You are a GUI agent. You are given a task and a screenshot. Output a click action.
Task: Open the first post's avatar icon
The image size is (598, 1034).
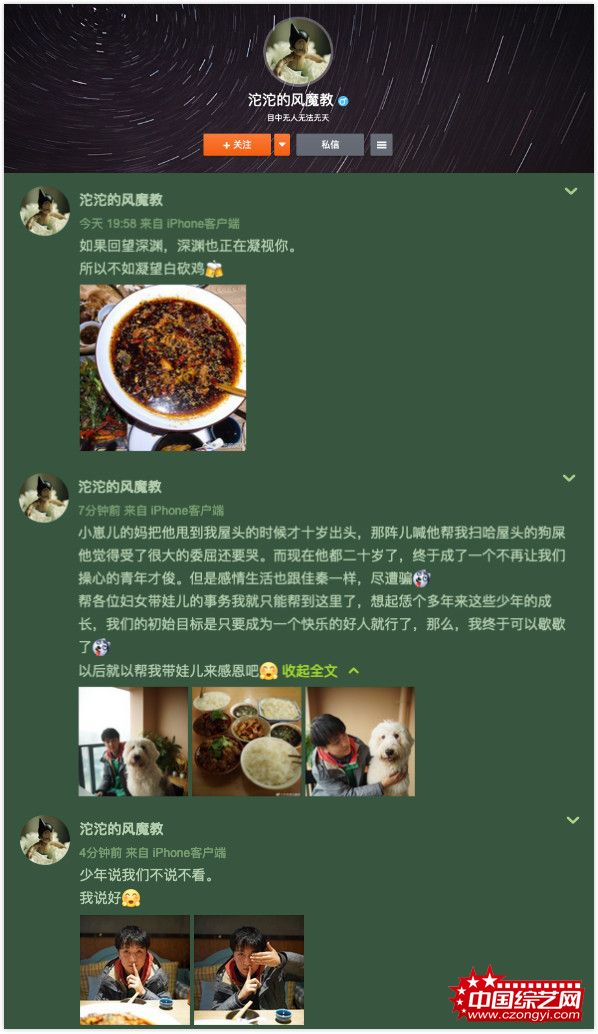(x=44, y=211)
